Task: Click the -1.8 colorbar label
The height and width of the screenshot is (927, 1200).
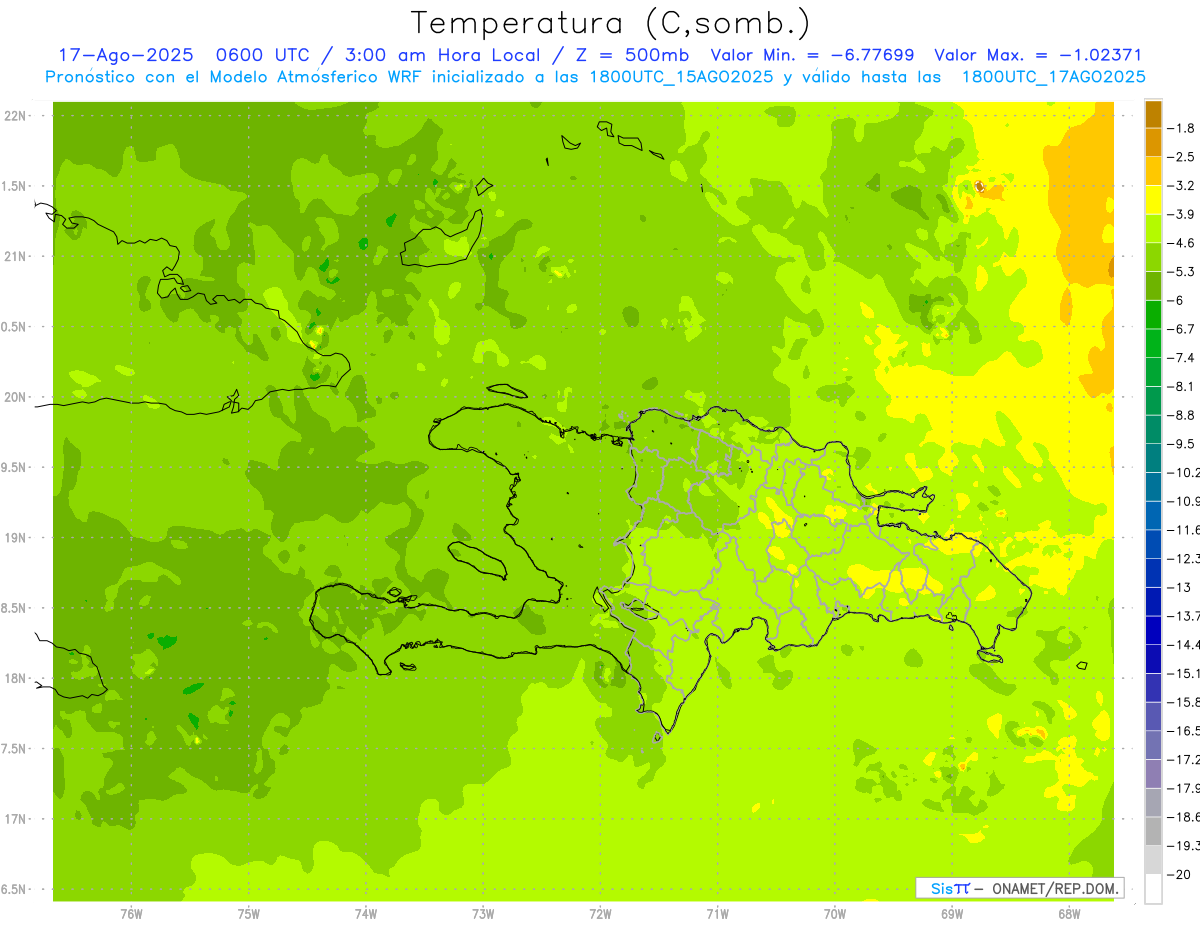Action: pos(1182,128)
